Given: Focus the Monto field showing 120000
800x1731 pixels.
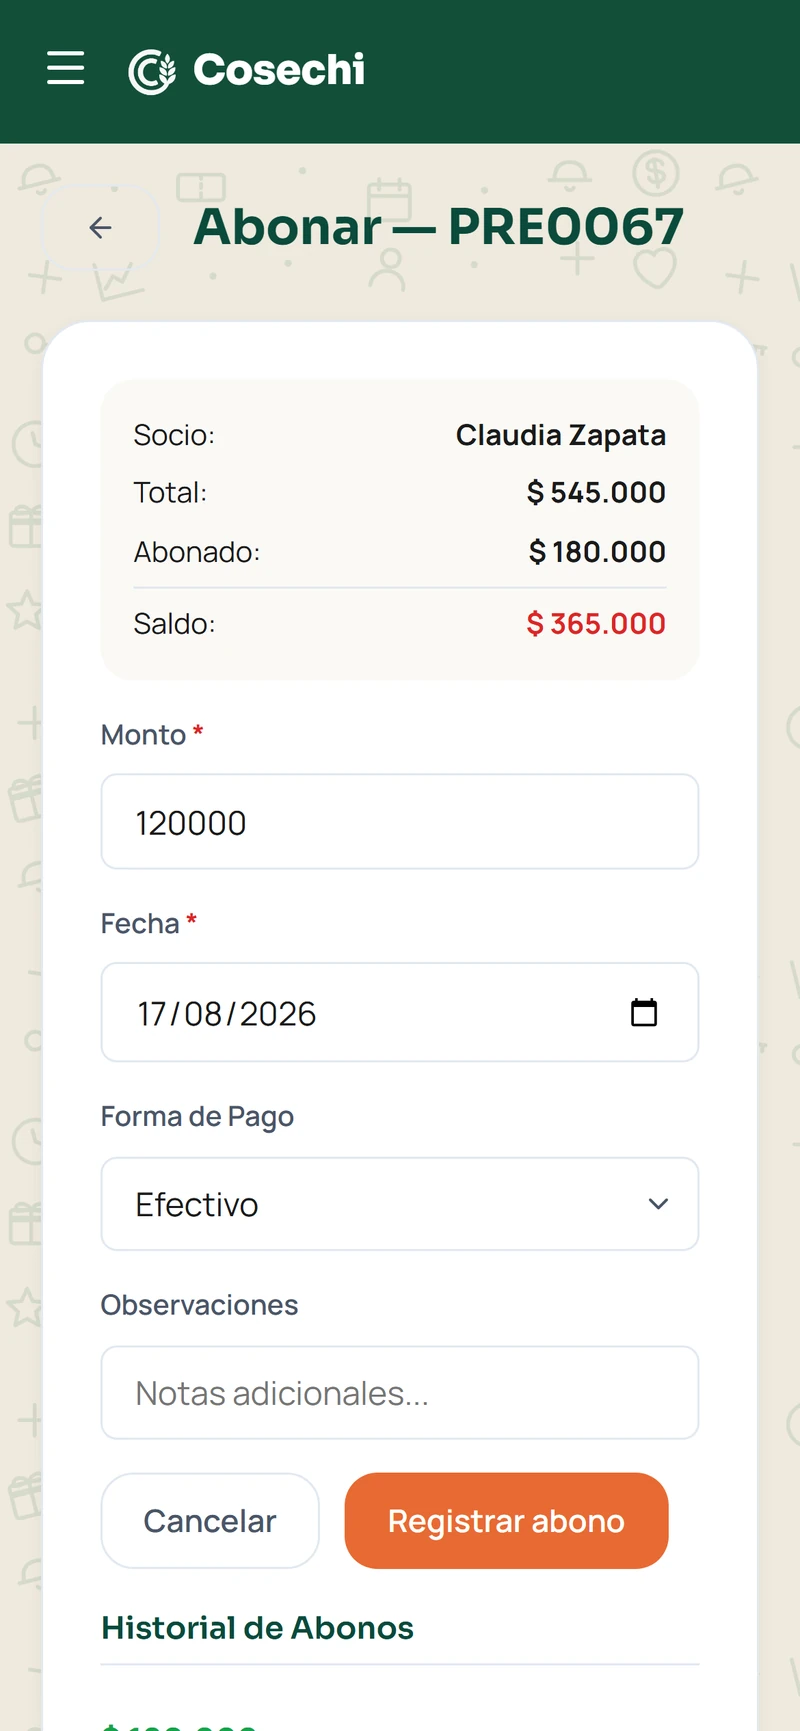Looking at the screenshot, I should (400, 822).
